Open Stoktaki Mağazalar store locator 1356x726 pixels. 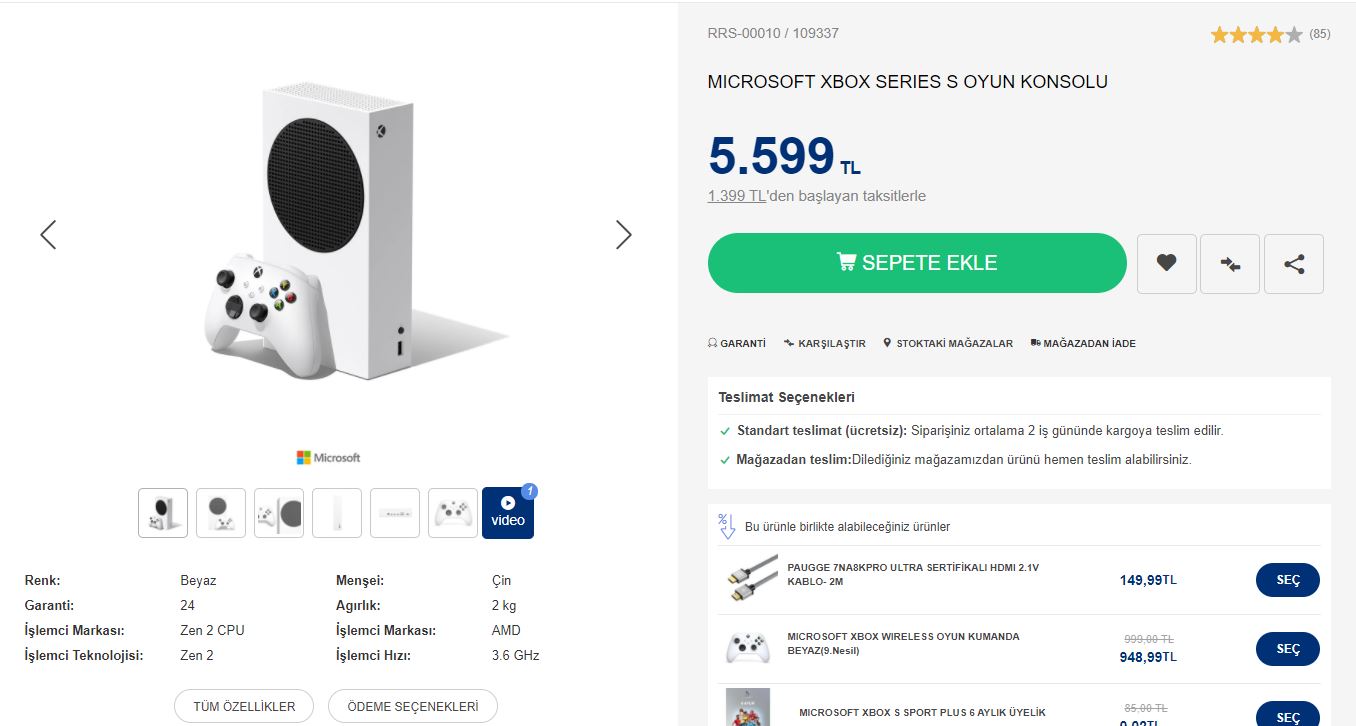[948, 343]
